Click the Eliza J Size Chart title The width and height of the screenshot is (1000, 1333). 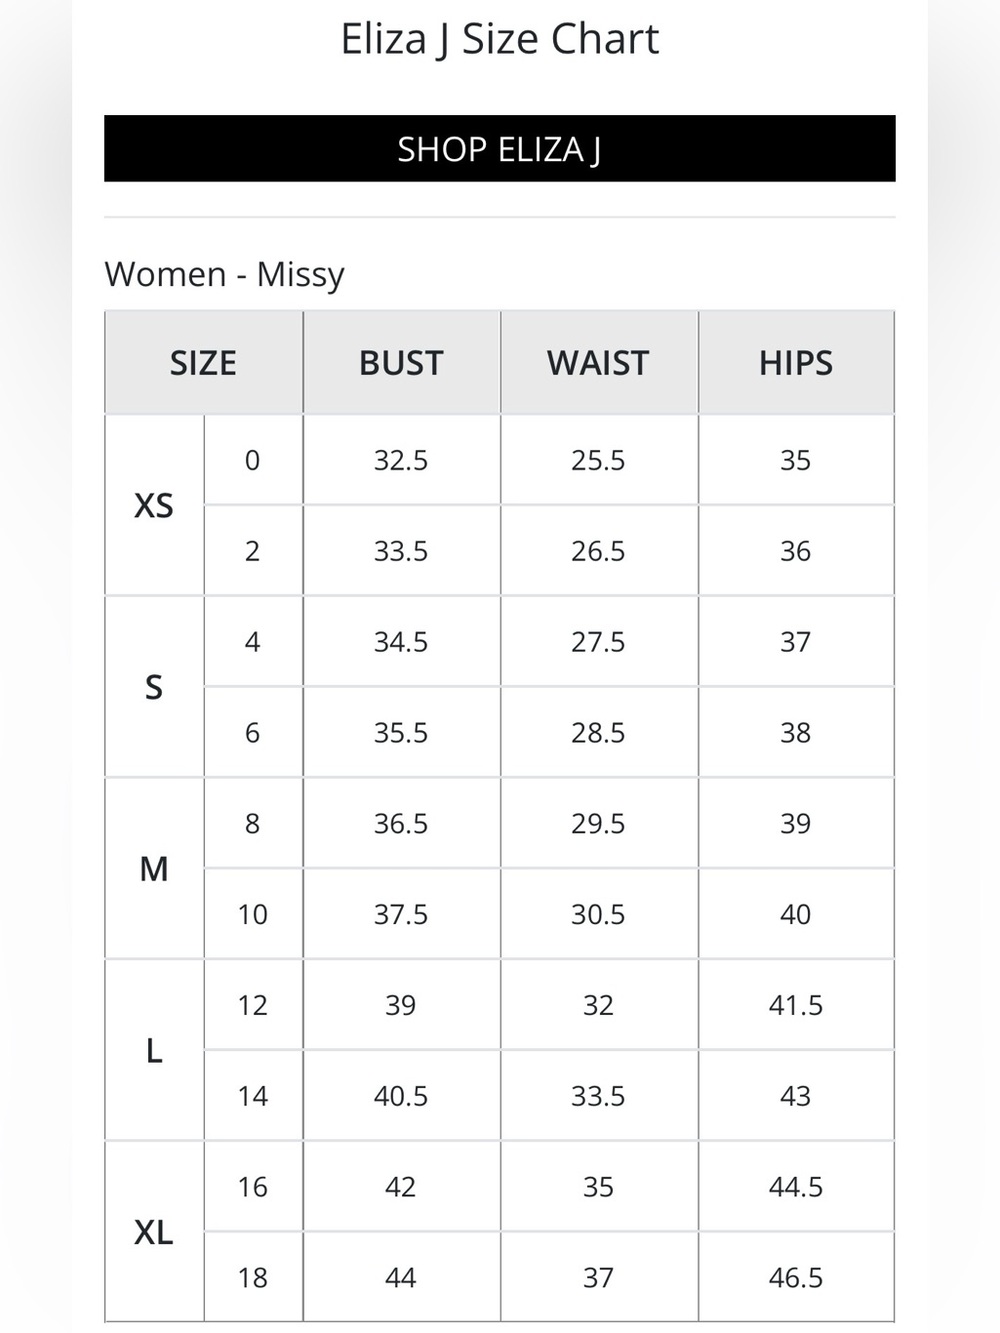click(x=499, y=39)
